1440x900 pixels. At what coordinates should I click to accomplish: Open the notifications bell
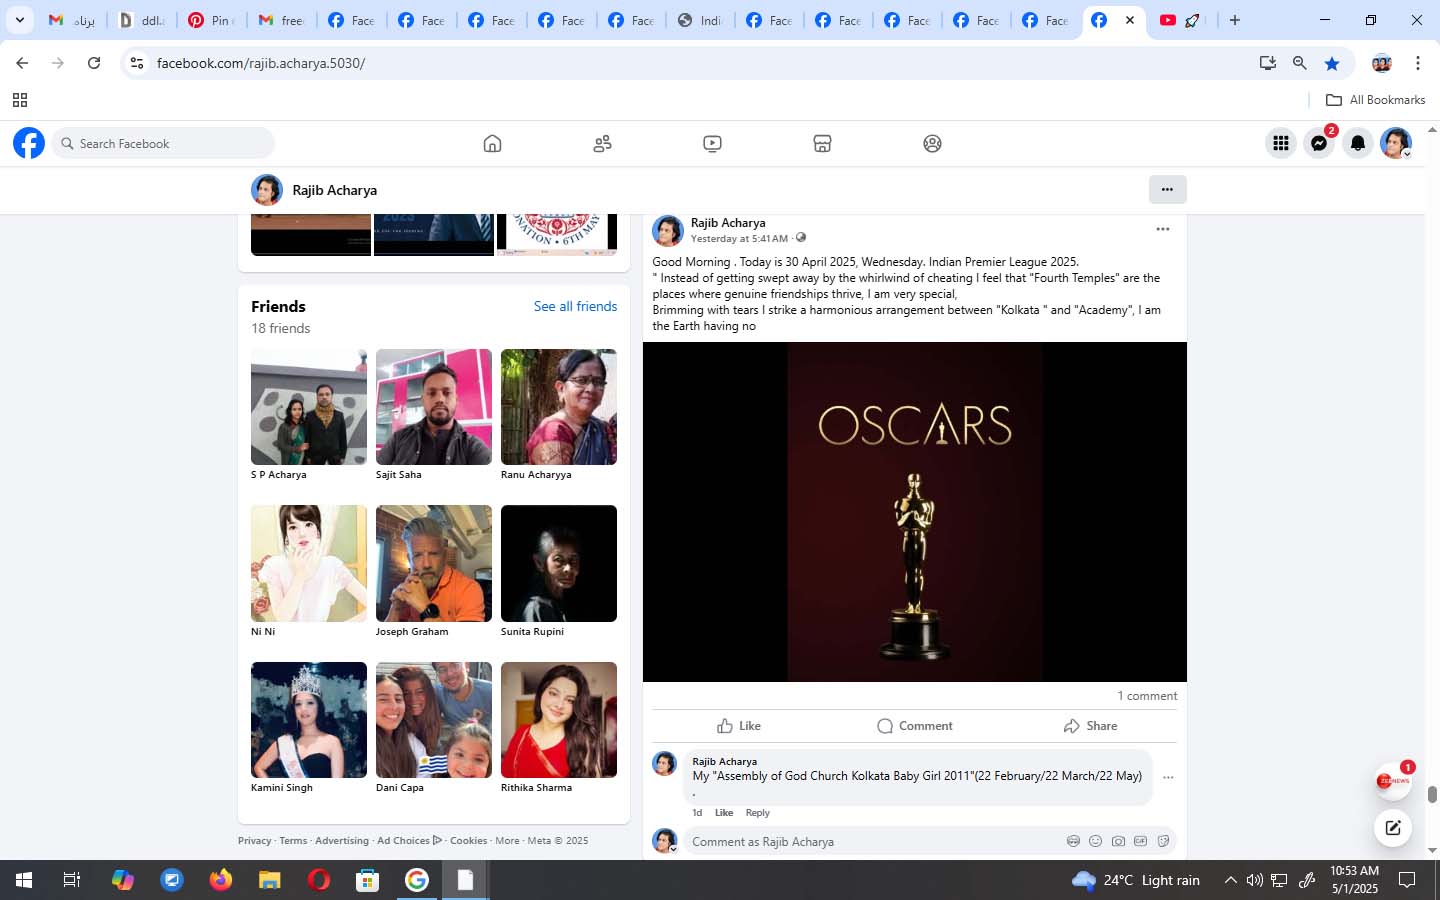(1357, 143)
